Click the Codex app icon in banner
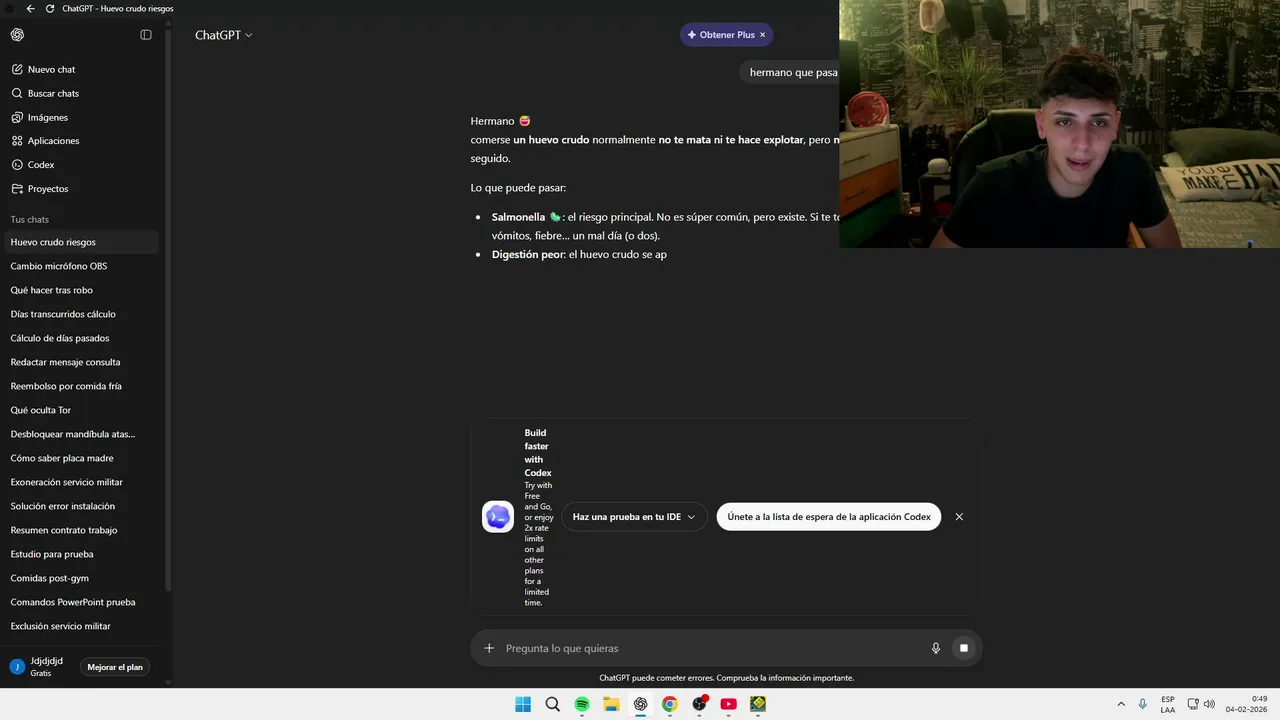Viewport: 1280px width, 720px height. coord(498,517)
